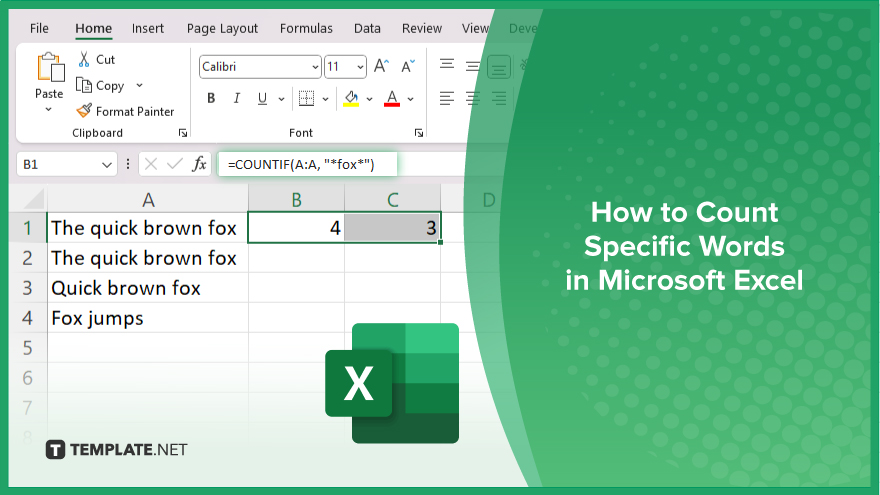Open the font size 11 dropdown

(x=360, y=67)
